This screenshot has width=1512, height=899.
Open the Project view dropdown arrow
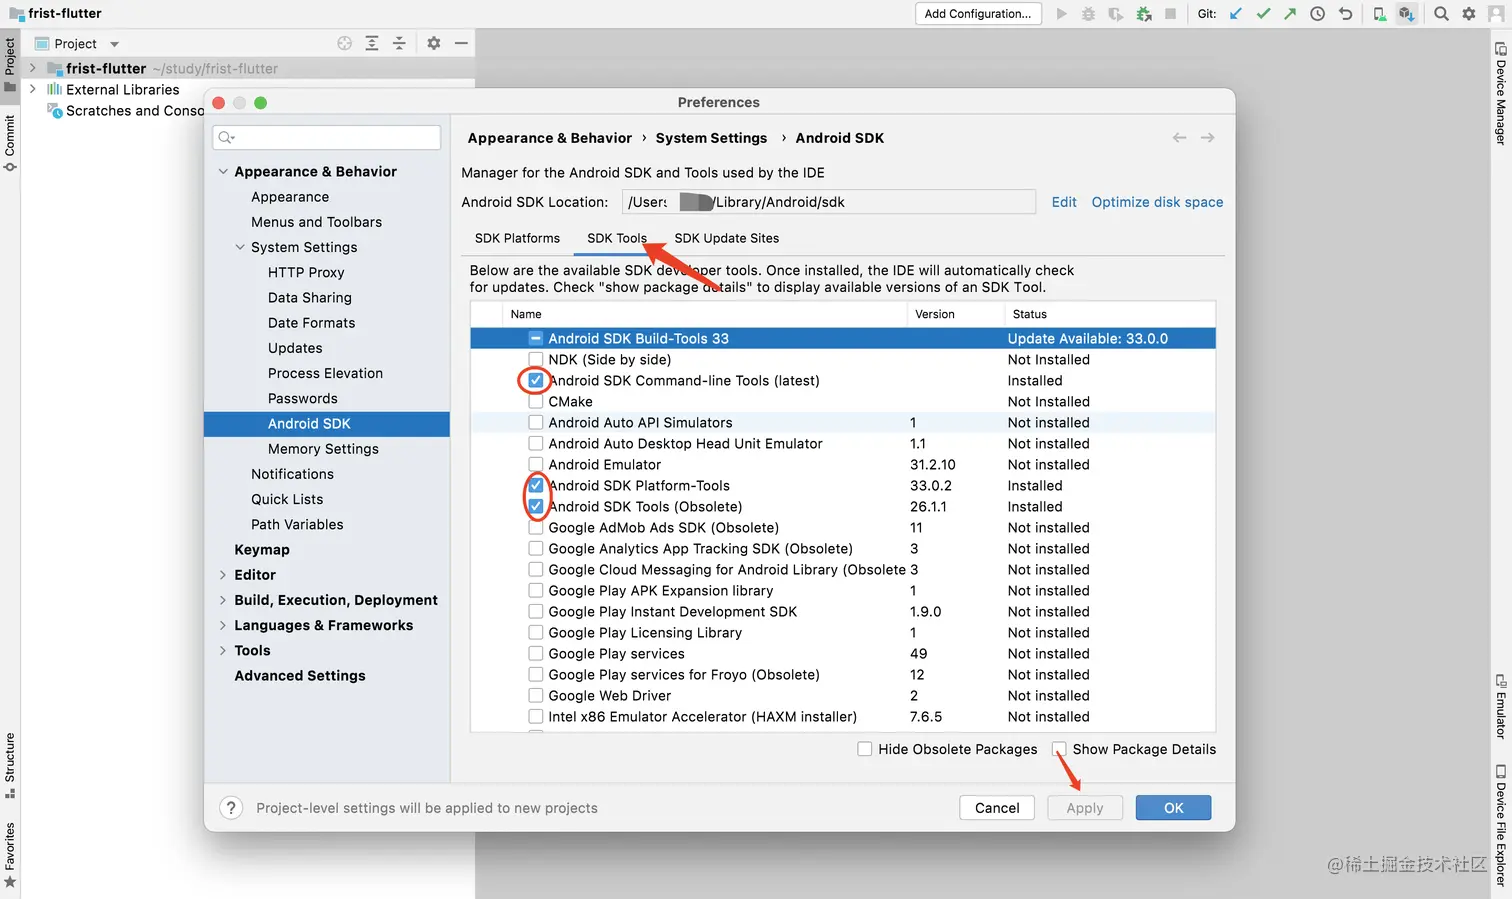coord(114,44)
